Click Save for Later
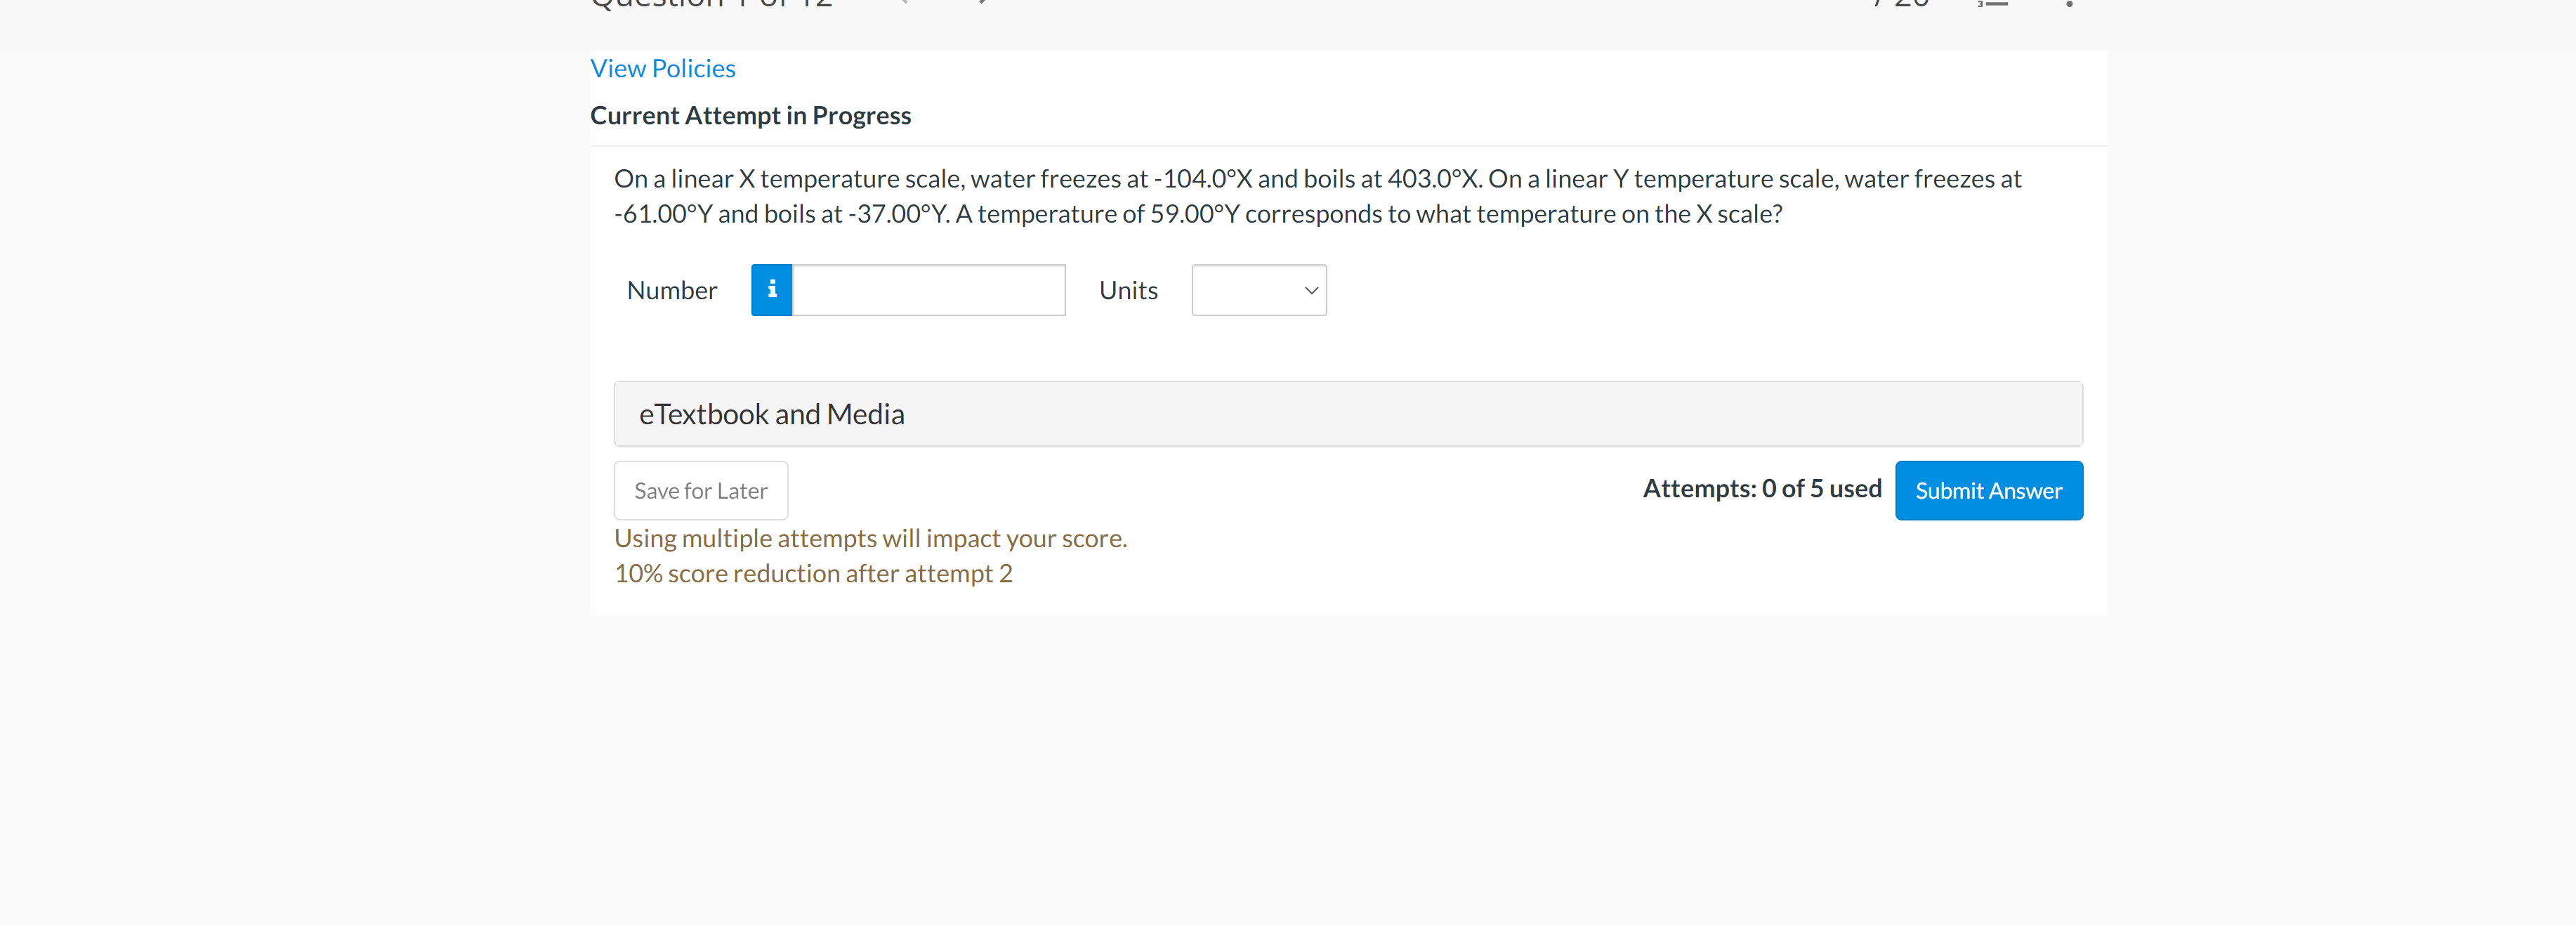This screenshot has width=2576, height=925. pyautogui.click(x=700, y=490)
